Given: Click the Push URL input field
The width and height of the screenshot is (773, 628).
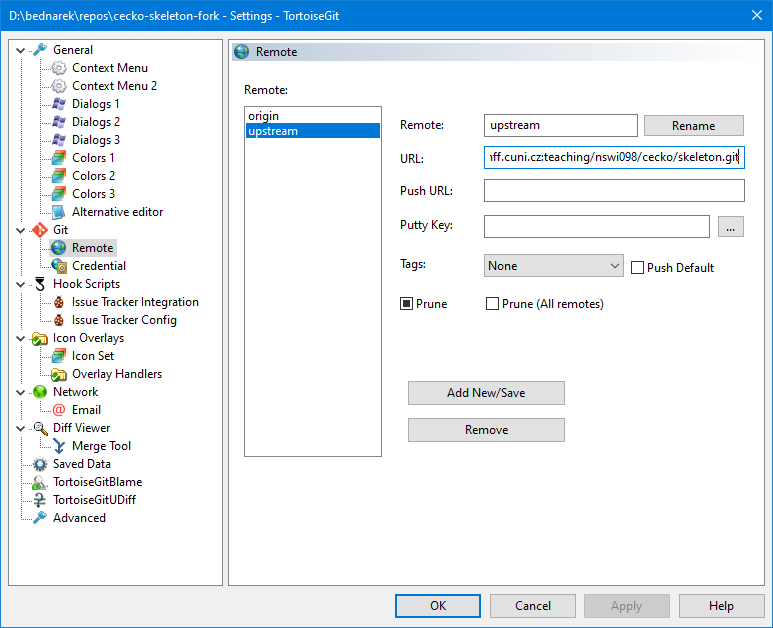Looking at the screenshot, I should click(613, 191).
